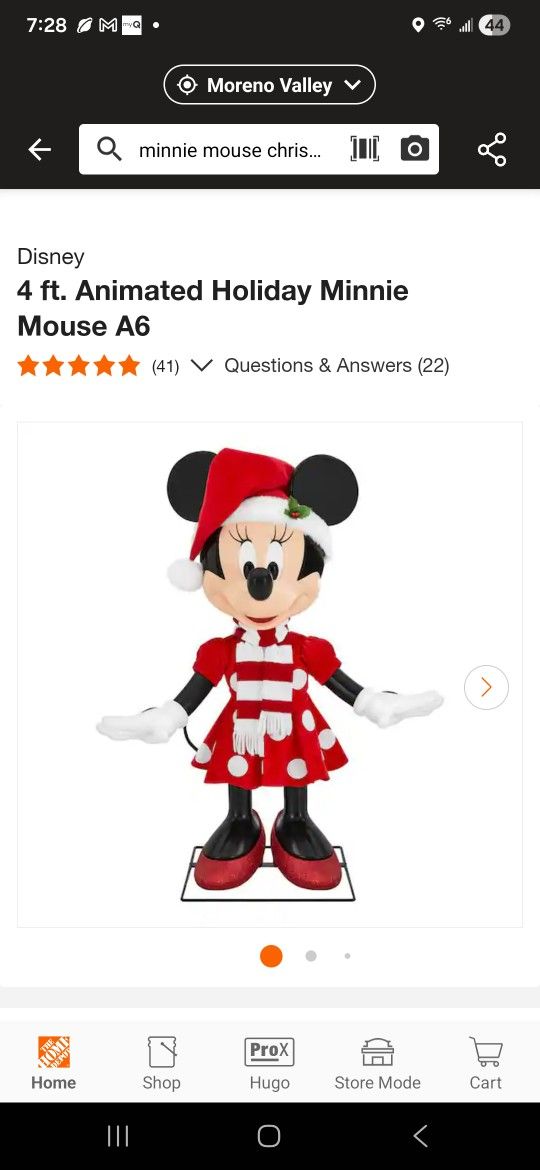Open ProX Hugo tab
Viewport: 540px width, 1170px height.
tap(269, 1063)
